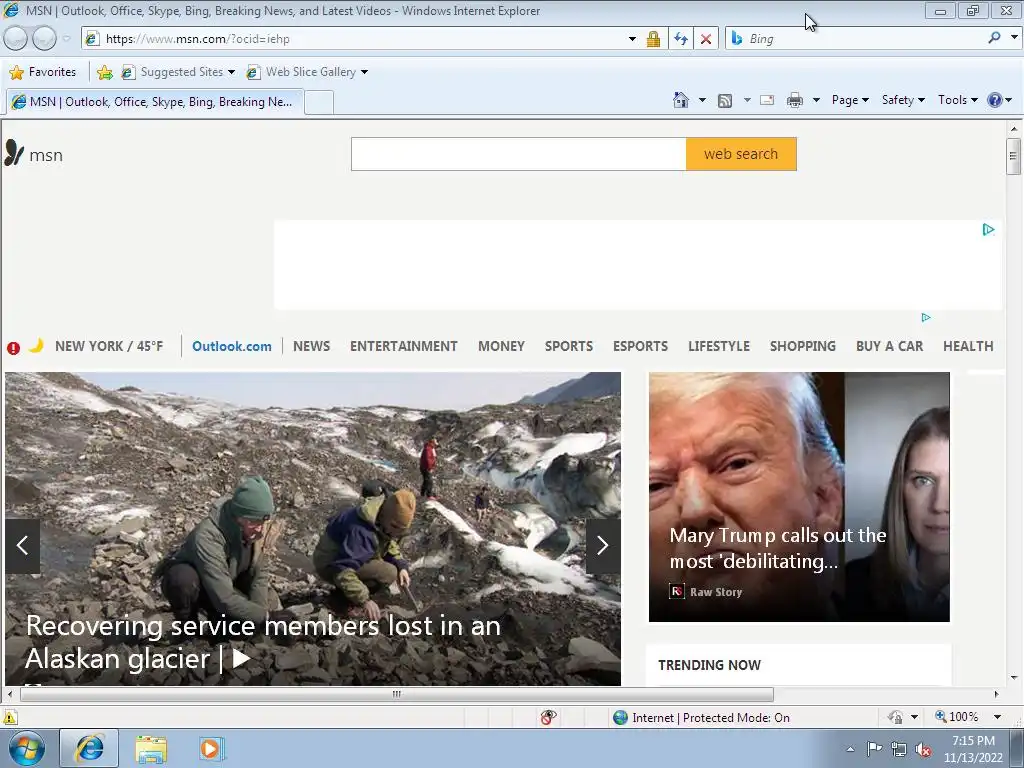Expand the zoom level dropdown arrow
This screenshot has width=1024, height=768.
tap(997, 717)
